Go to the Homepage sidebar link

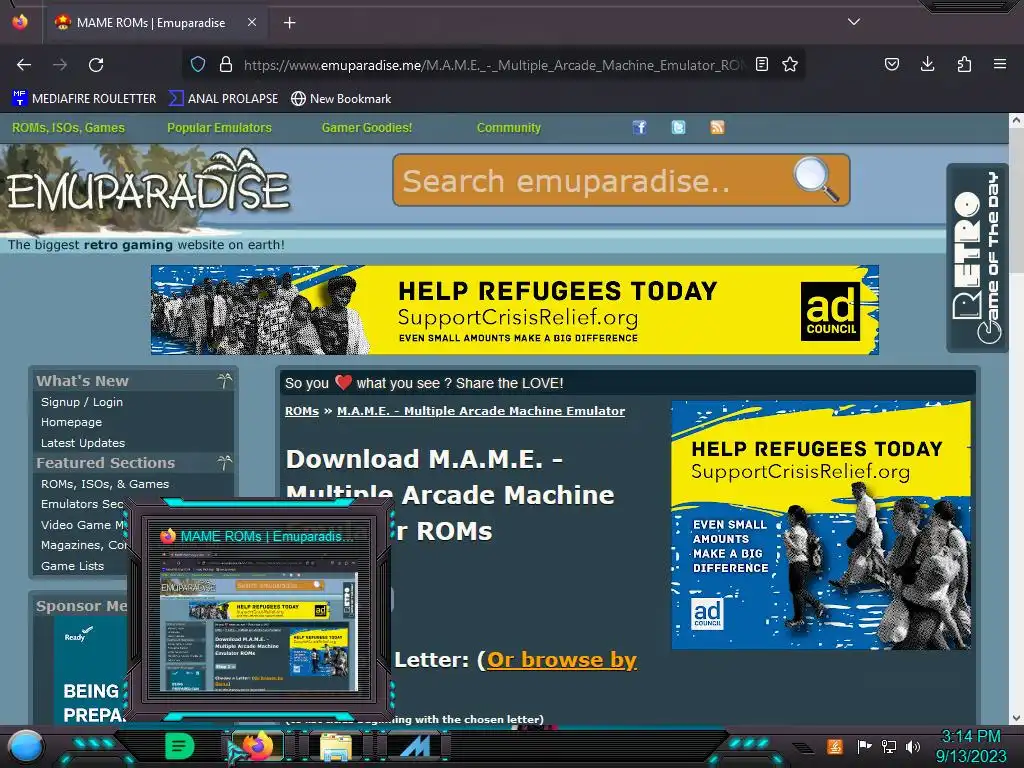[x=71, y=423]
